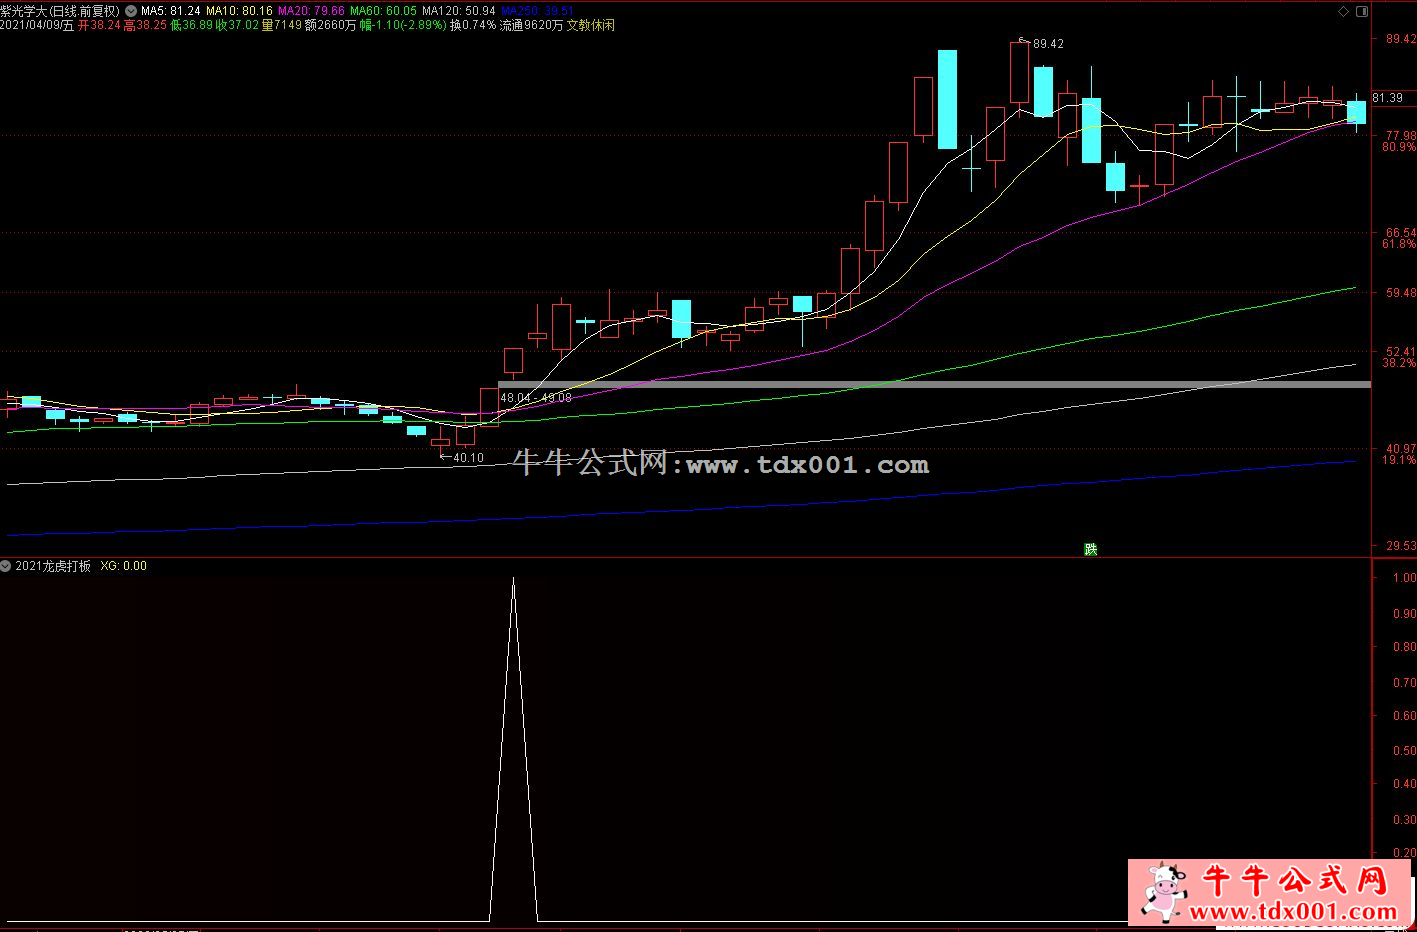Expand the MA indicator dropdown arrow
The image size is (1417, 932).
130,11
